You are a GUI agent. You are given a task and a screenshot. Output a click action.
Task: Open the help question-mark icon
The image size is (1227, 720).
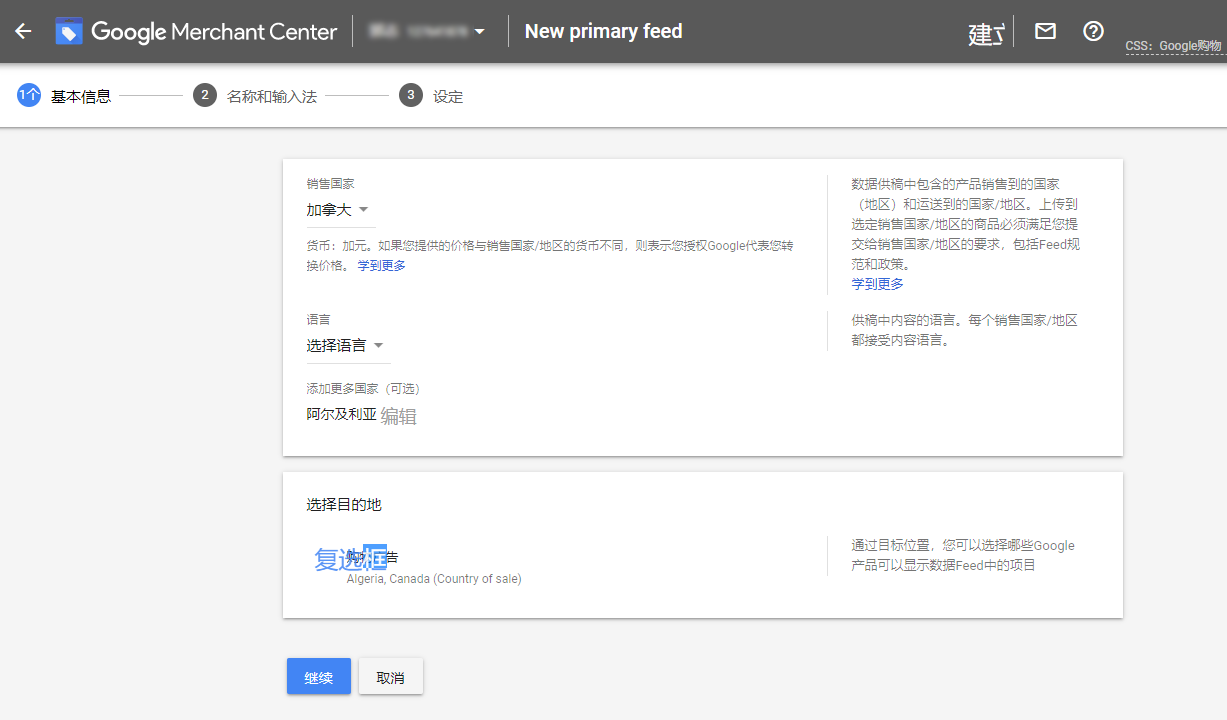coord(1094,31)
